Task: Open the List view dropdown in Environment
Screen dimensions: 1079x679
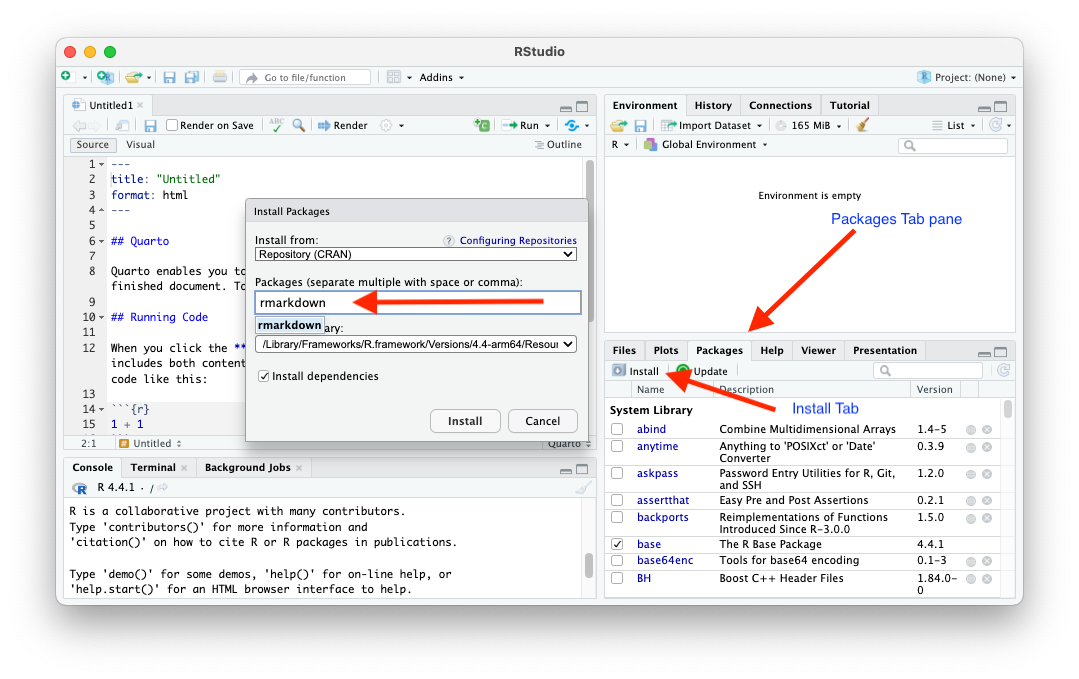Action: coord(954,125)
